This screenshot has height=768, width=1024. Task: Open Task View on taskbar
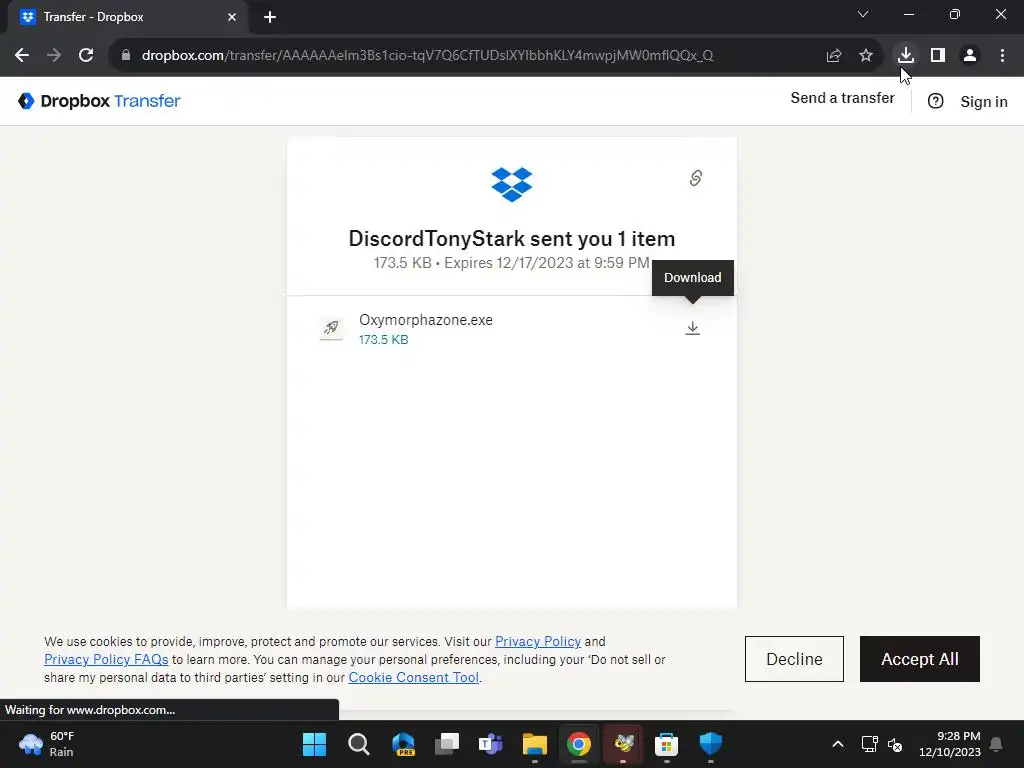tap(447, 744)
